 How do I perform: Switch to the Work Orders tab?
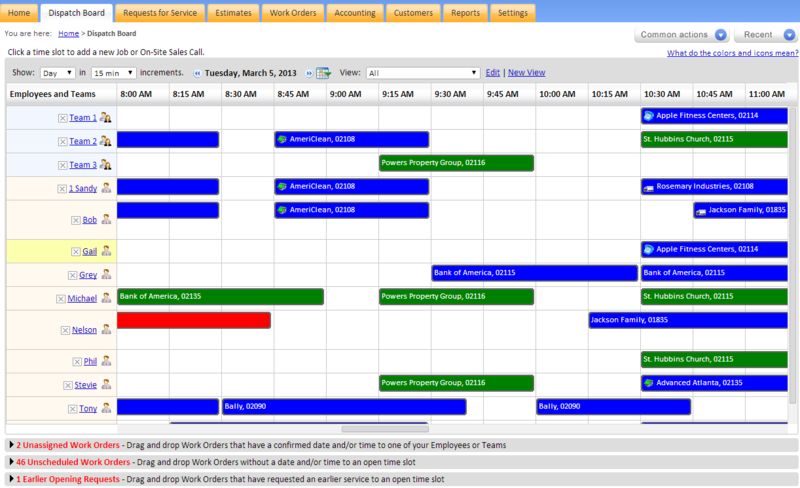(293, 13)
